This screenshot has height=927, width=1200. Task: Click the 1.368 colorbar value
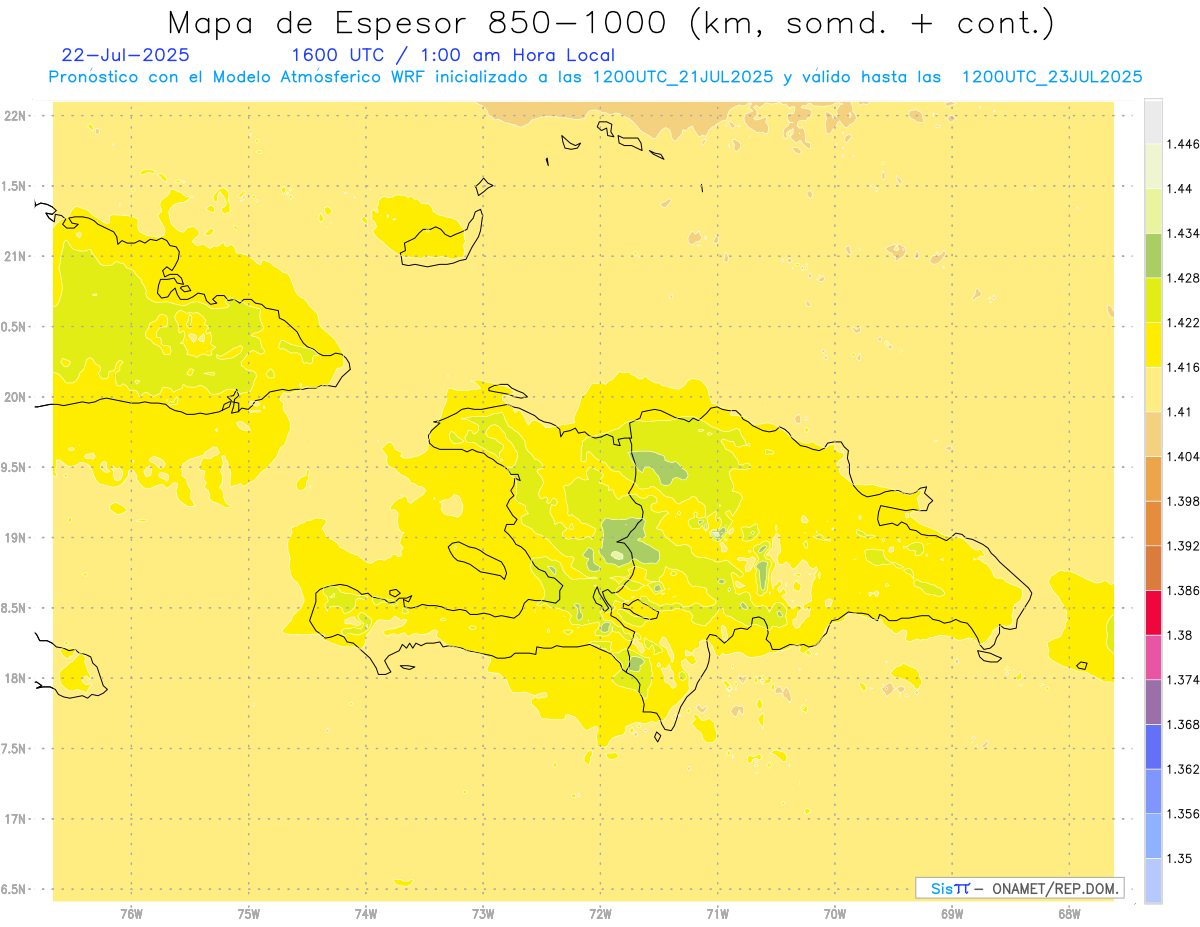[1184, 724]
